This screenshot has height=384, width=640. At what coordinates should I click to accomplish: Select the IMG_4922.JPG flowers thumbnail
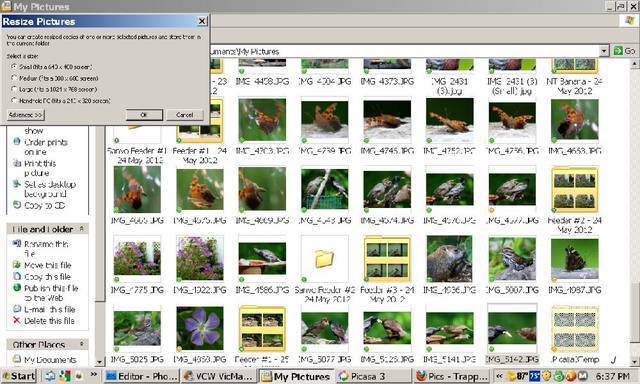tap(200, 259)
